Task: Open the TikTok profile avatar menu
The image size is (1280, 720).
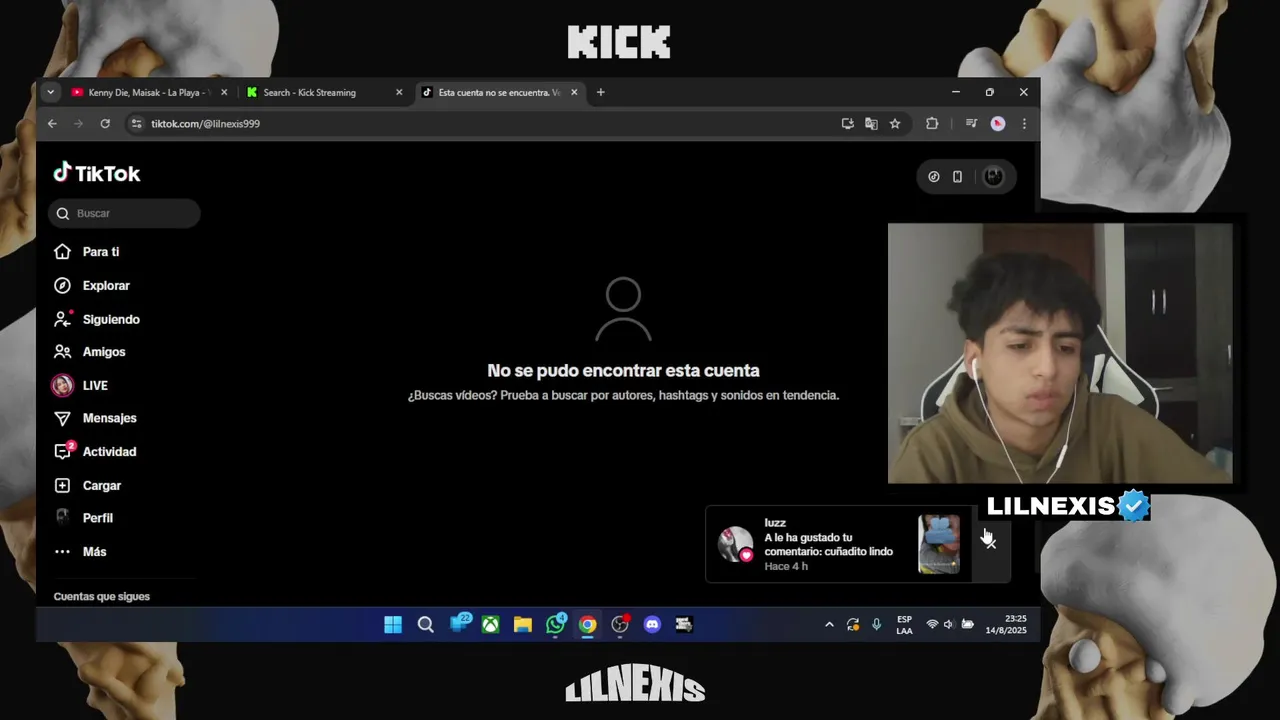Action: pos(993,177)
